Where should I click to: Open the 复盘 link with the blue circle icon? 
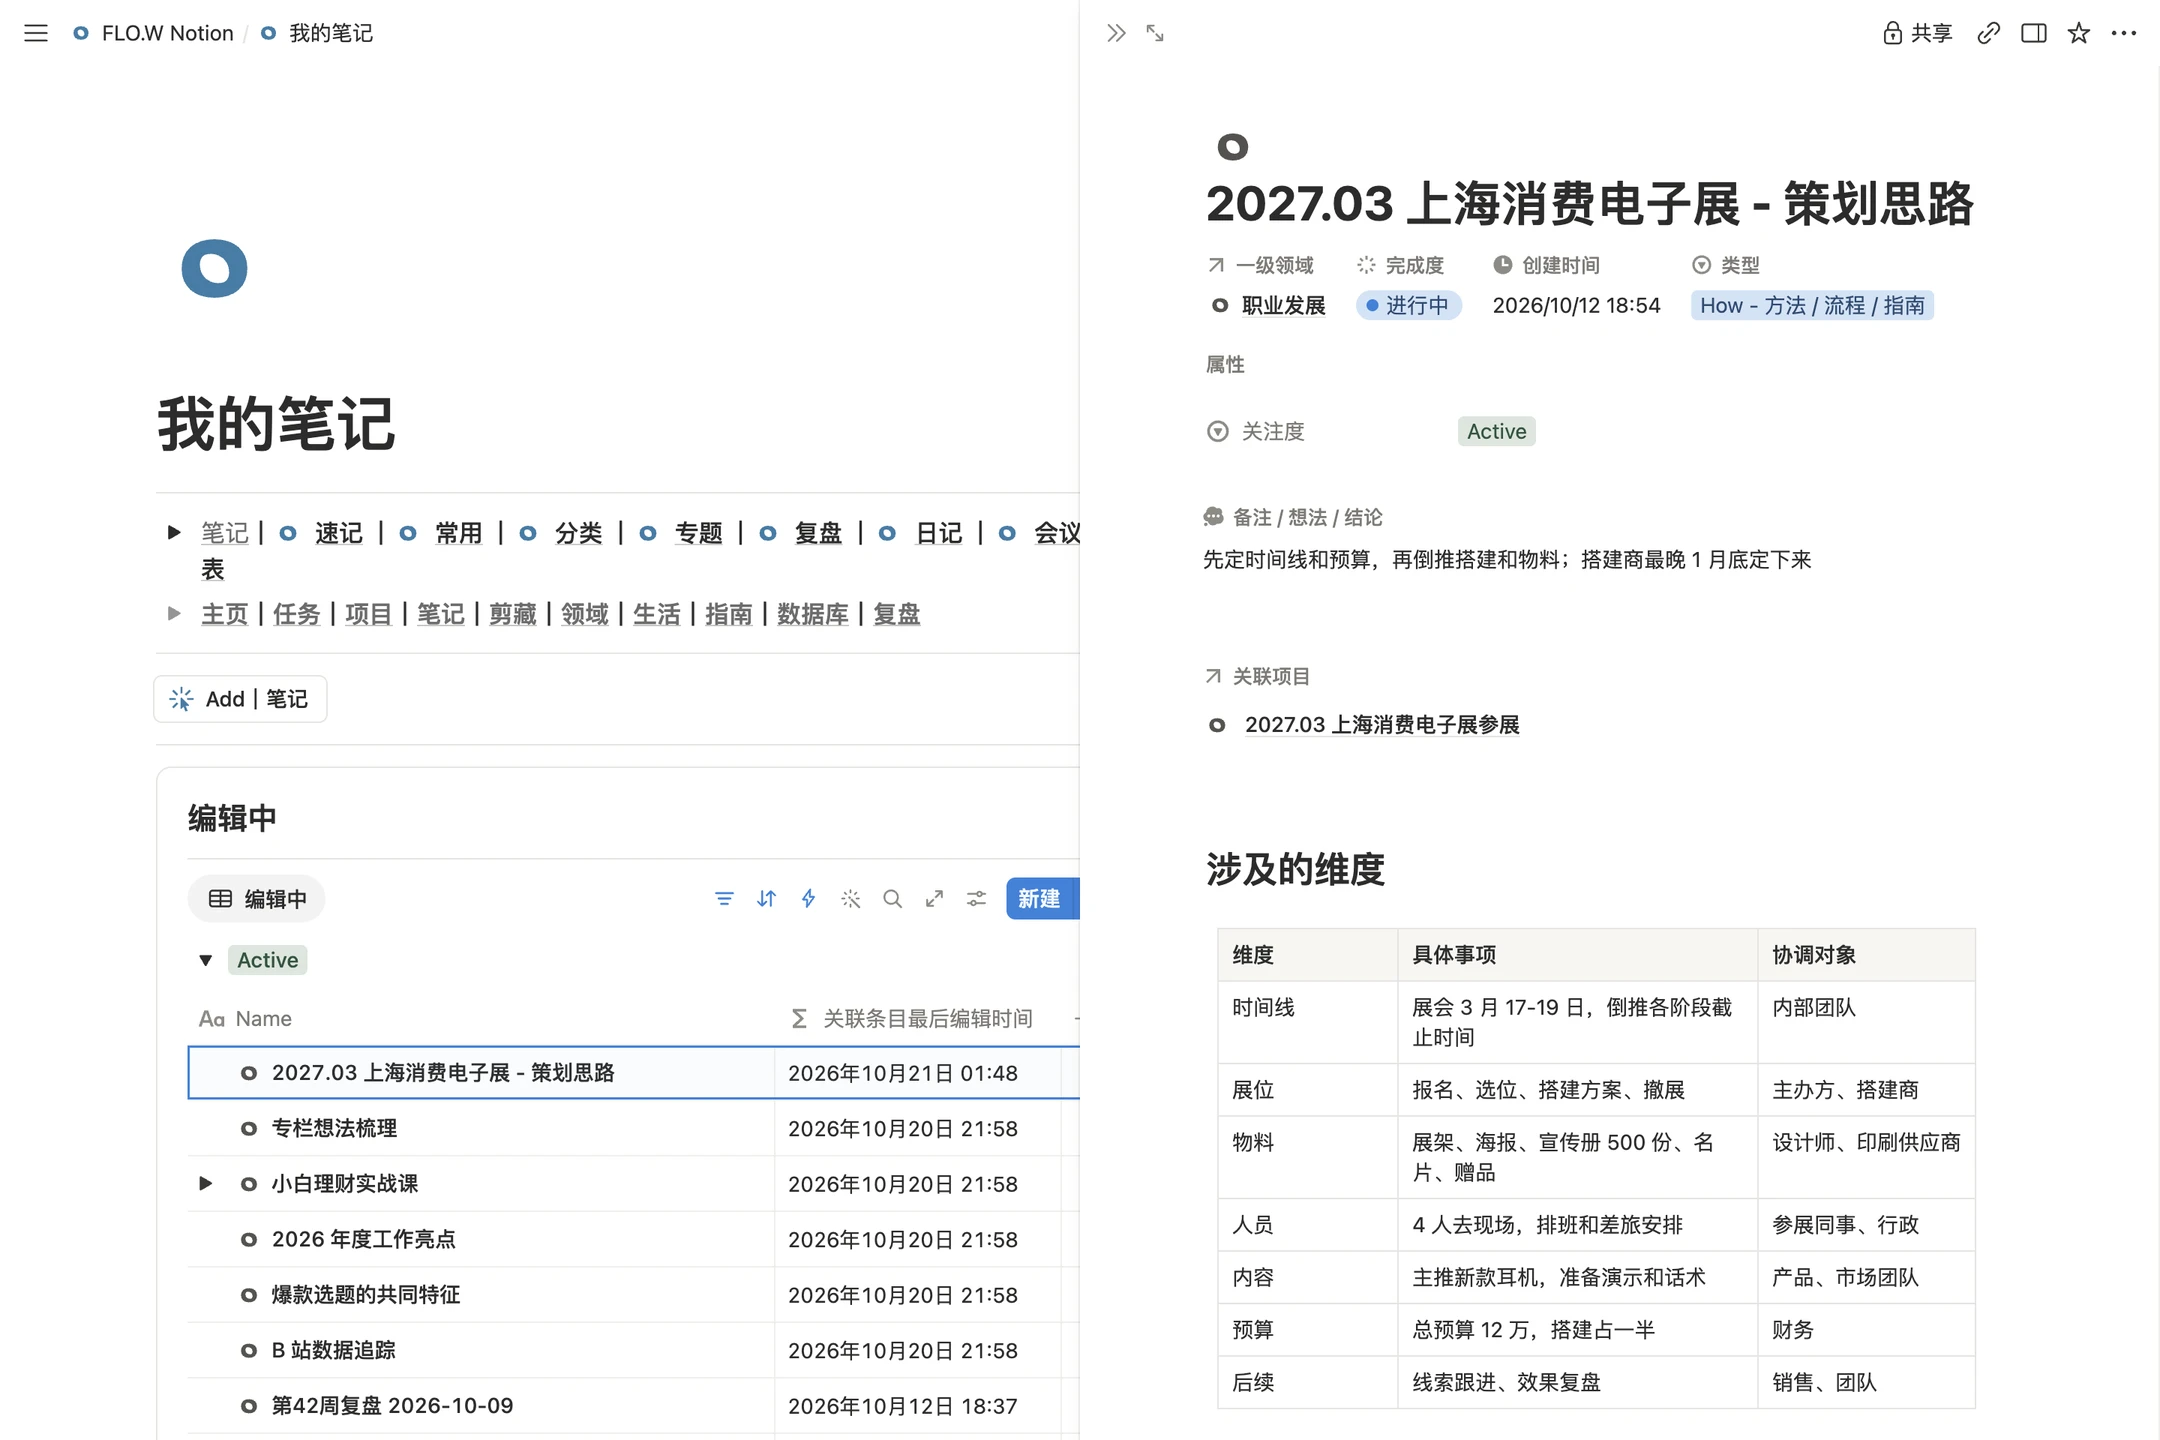click(817, 533)
